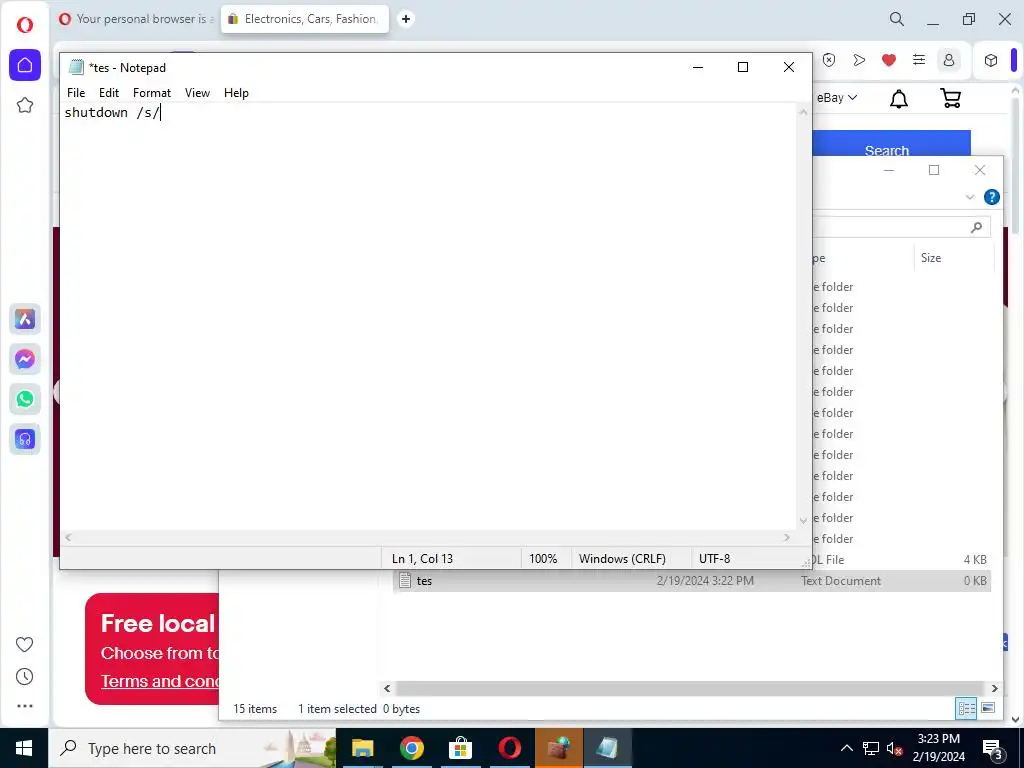Screen dimensions: 1024x768
Task: Open the Windows Start menu
Action: [24, 748]
